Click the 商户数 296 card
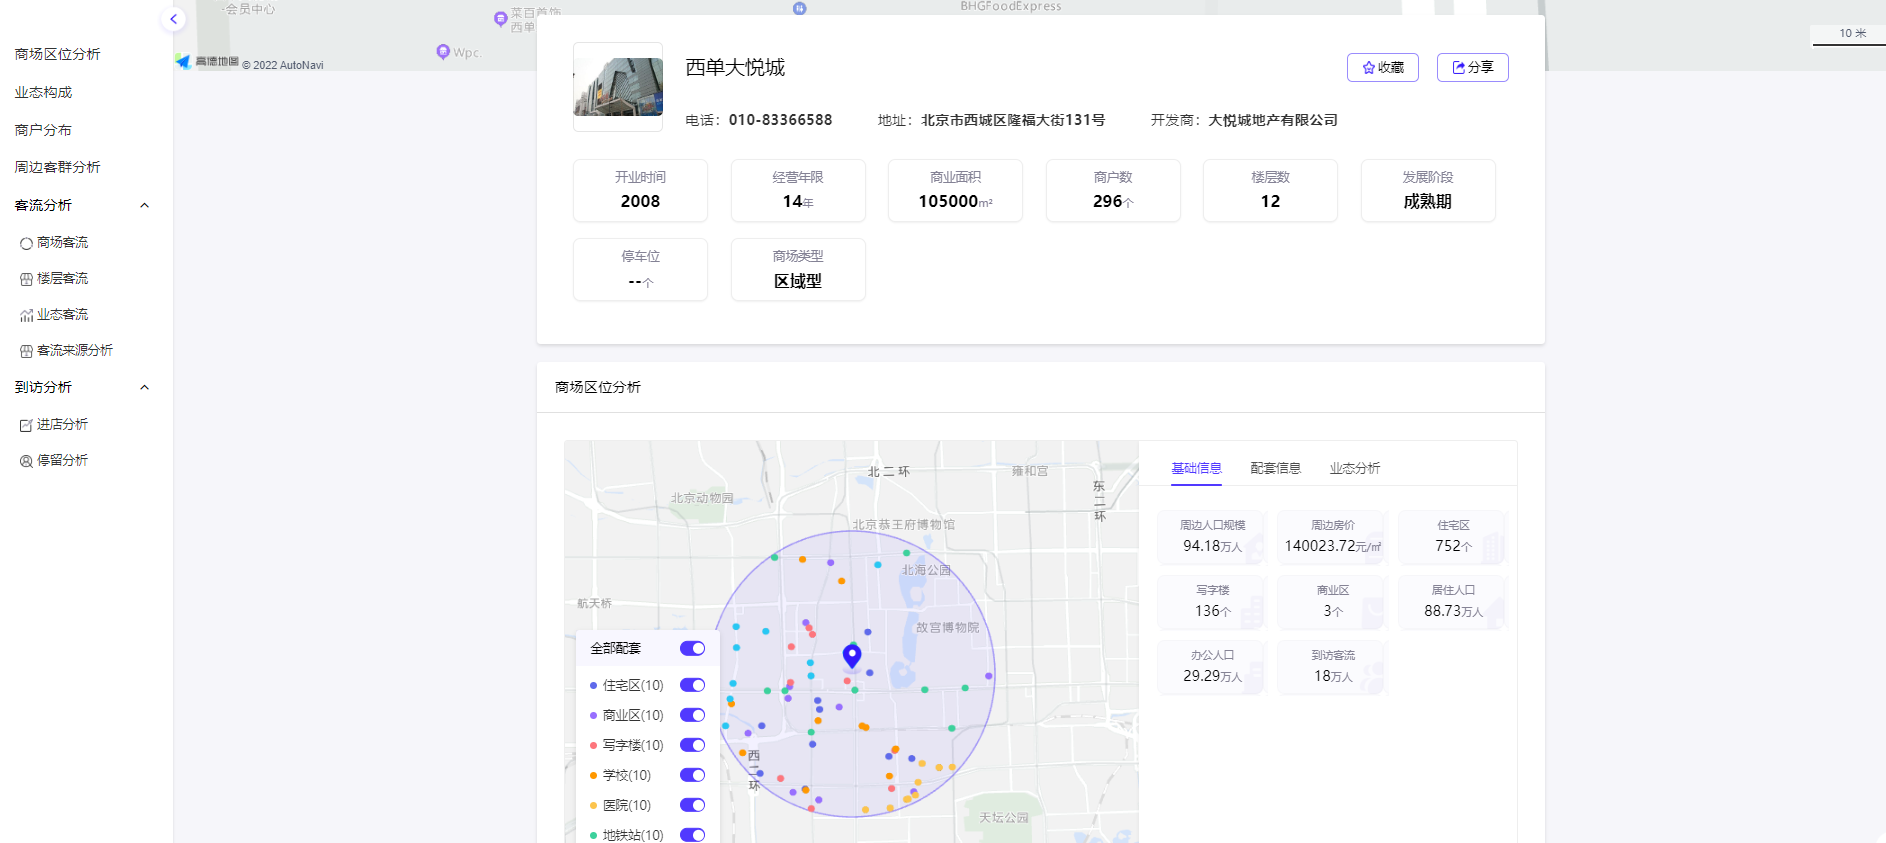The height and width of the screenshot is (843, 1886). click(1113, 190)
